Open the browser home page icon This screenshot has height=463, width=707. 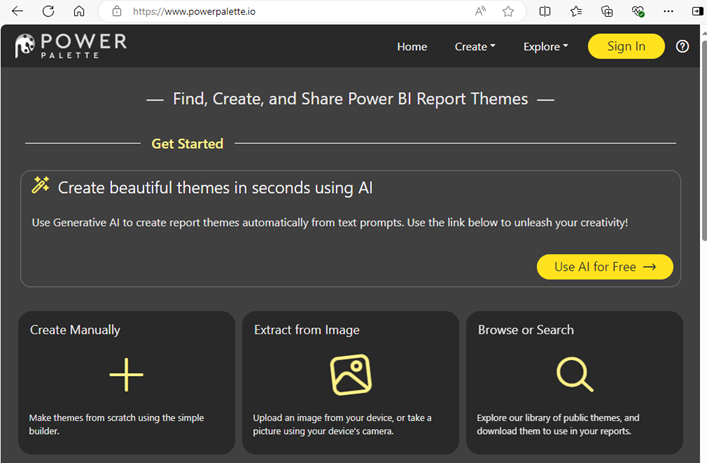pyautogui.click(x=79, y=11)
